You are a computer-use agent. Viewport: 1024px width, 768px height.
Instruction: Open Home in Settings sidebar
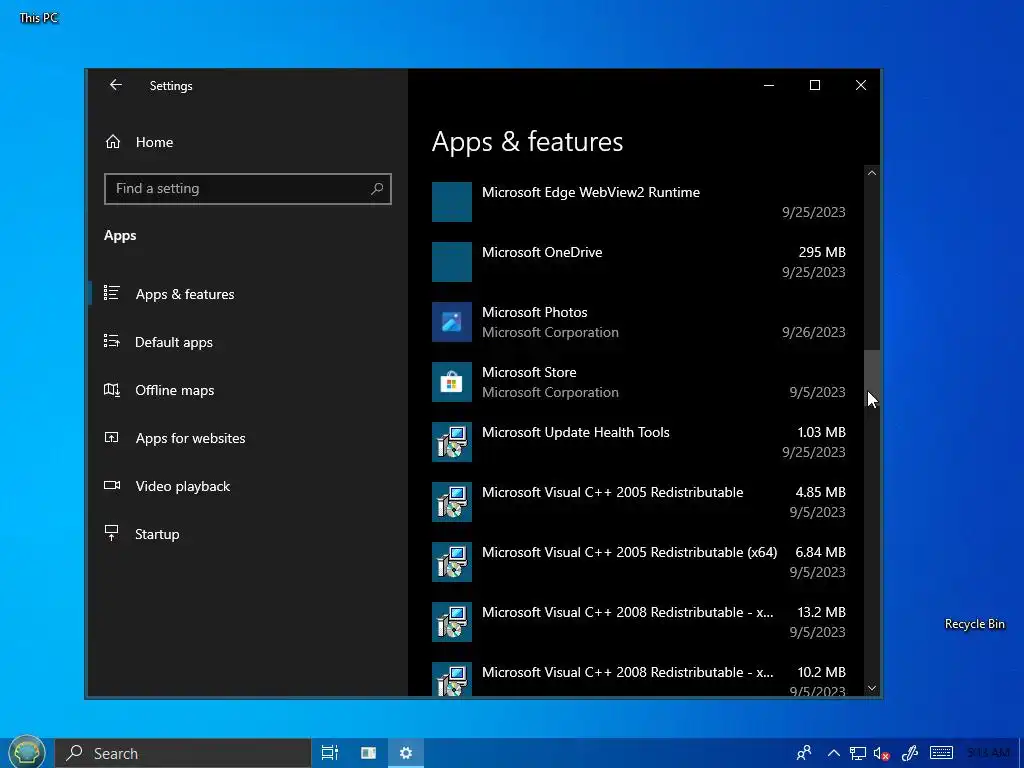point(247,142)
